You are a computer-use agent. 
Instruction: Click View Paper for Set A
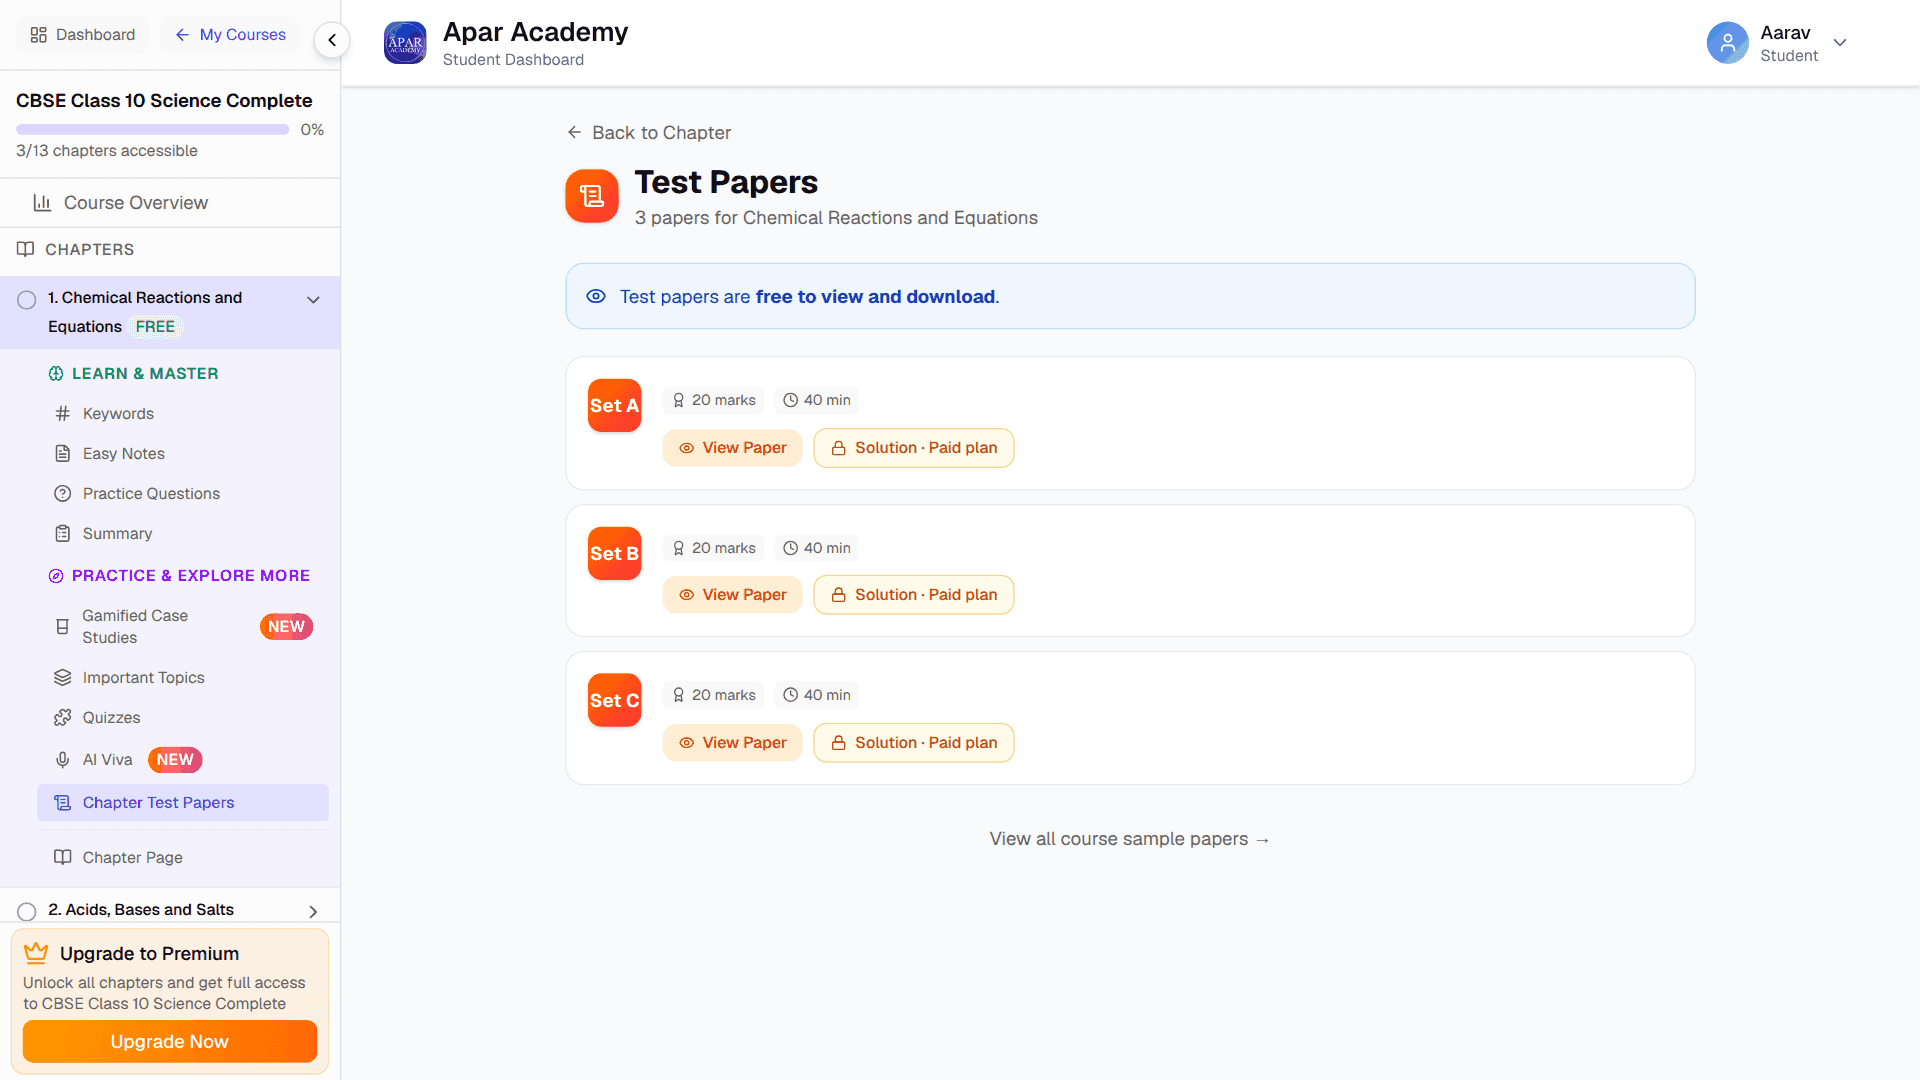click(x=733, y=448)
